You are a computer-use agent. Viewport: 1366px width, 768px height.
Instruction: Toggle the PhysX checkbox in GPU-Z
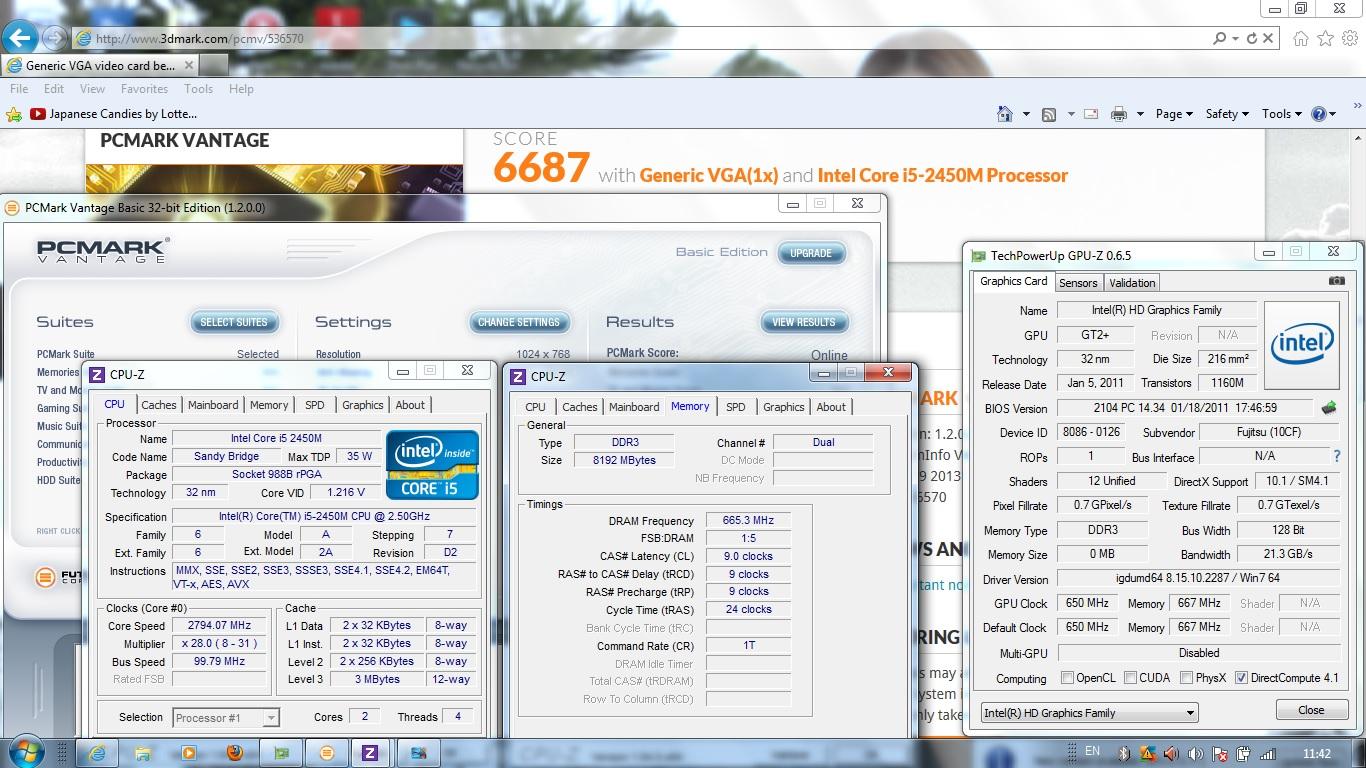1186,678
